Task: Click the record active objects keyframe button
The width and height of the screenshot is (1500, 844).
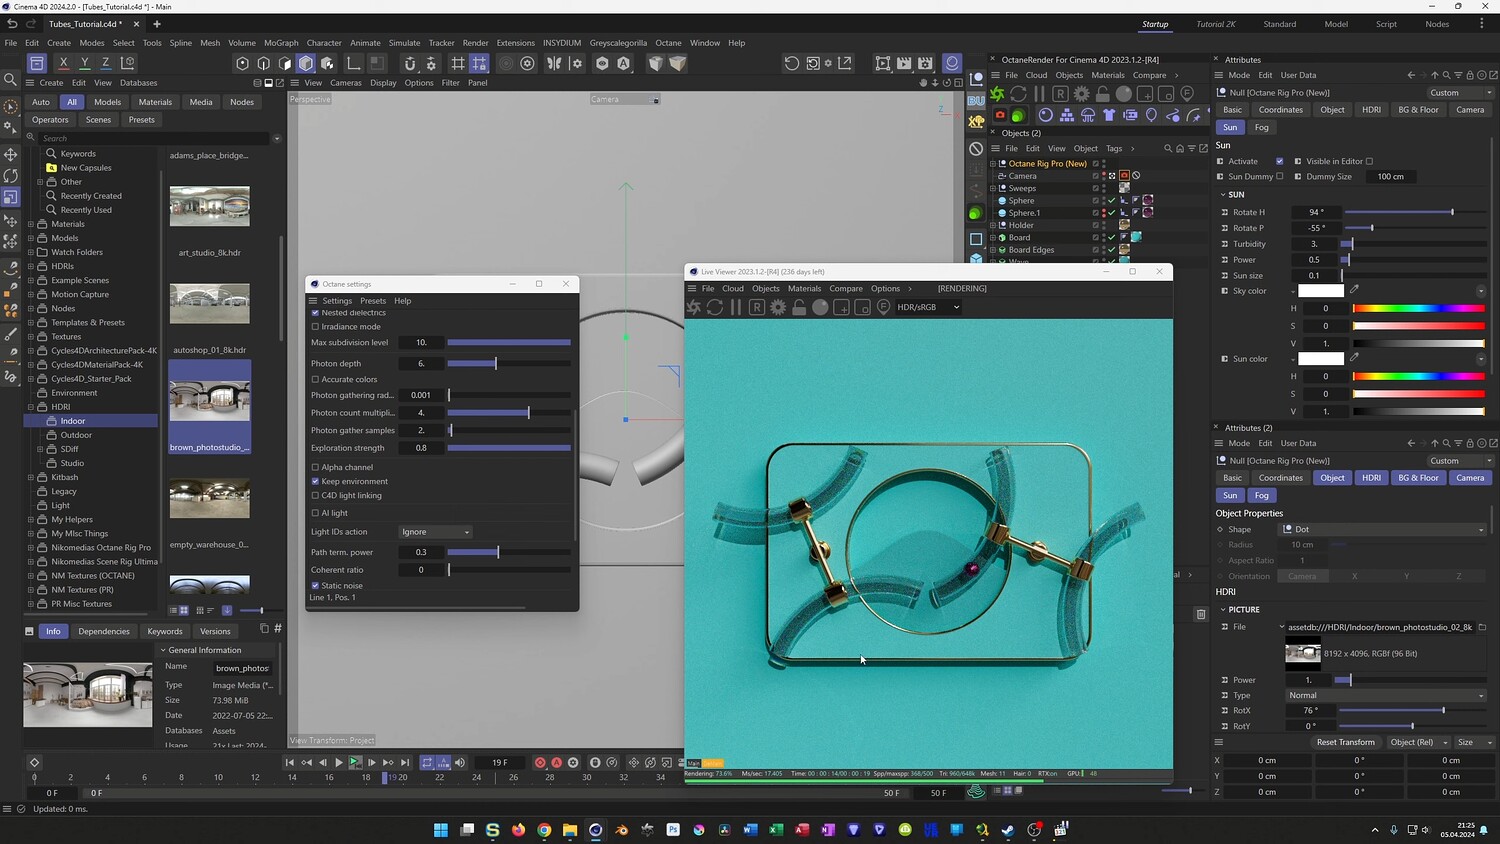Action: point(540,762)
